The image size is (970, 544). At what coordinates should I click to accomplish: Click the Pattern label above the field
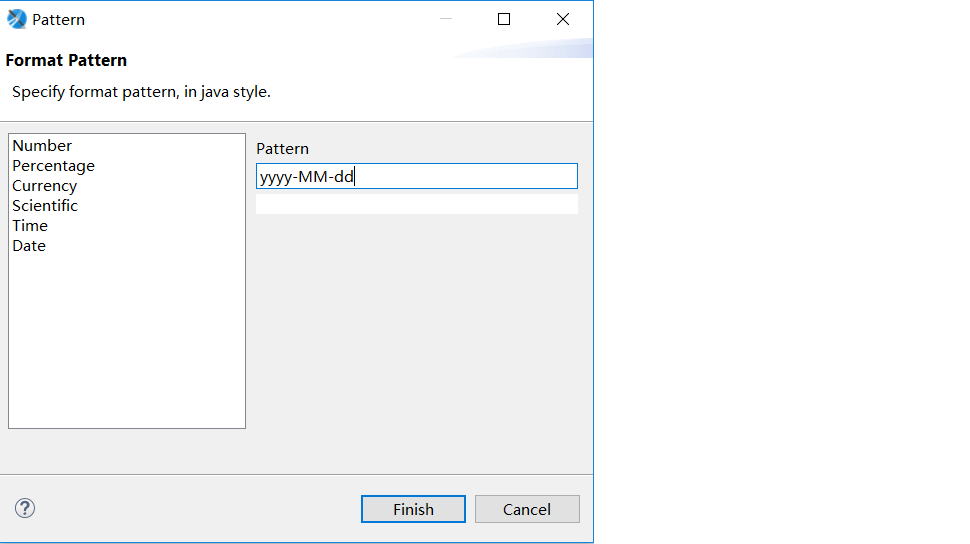coord(282,149)
